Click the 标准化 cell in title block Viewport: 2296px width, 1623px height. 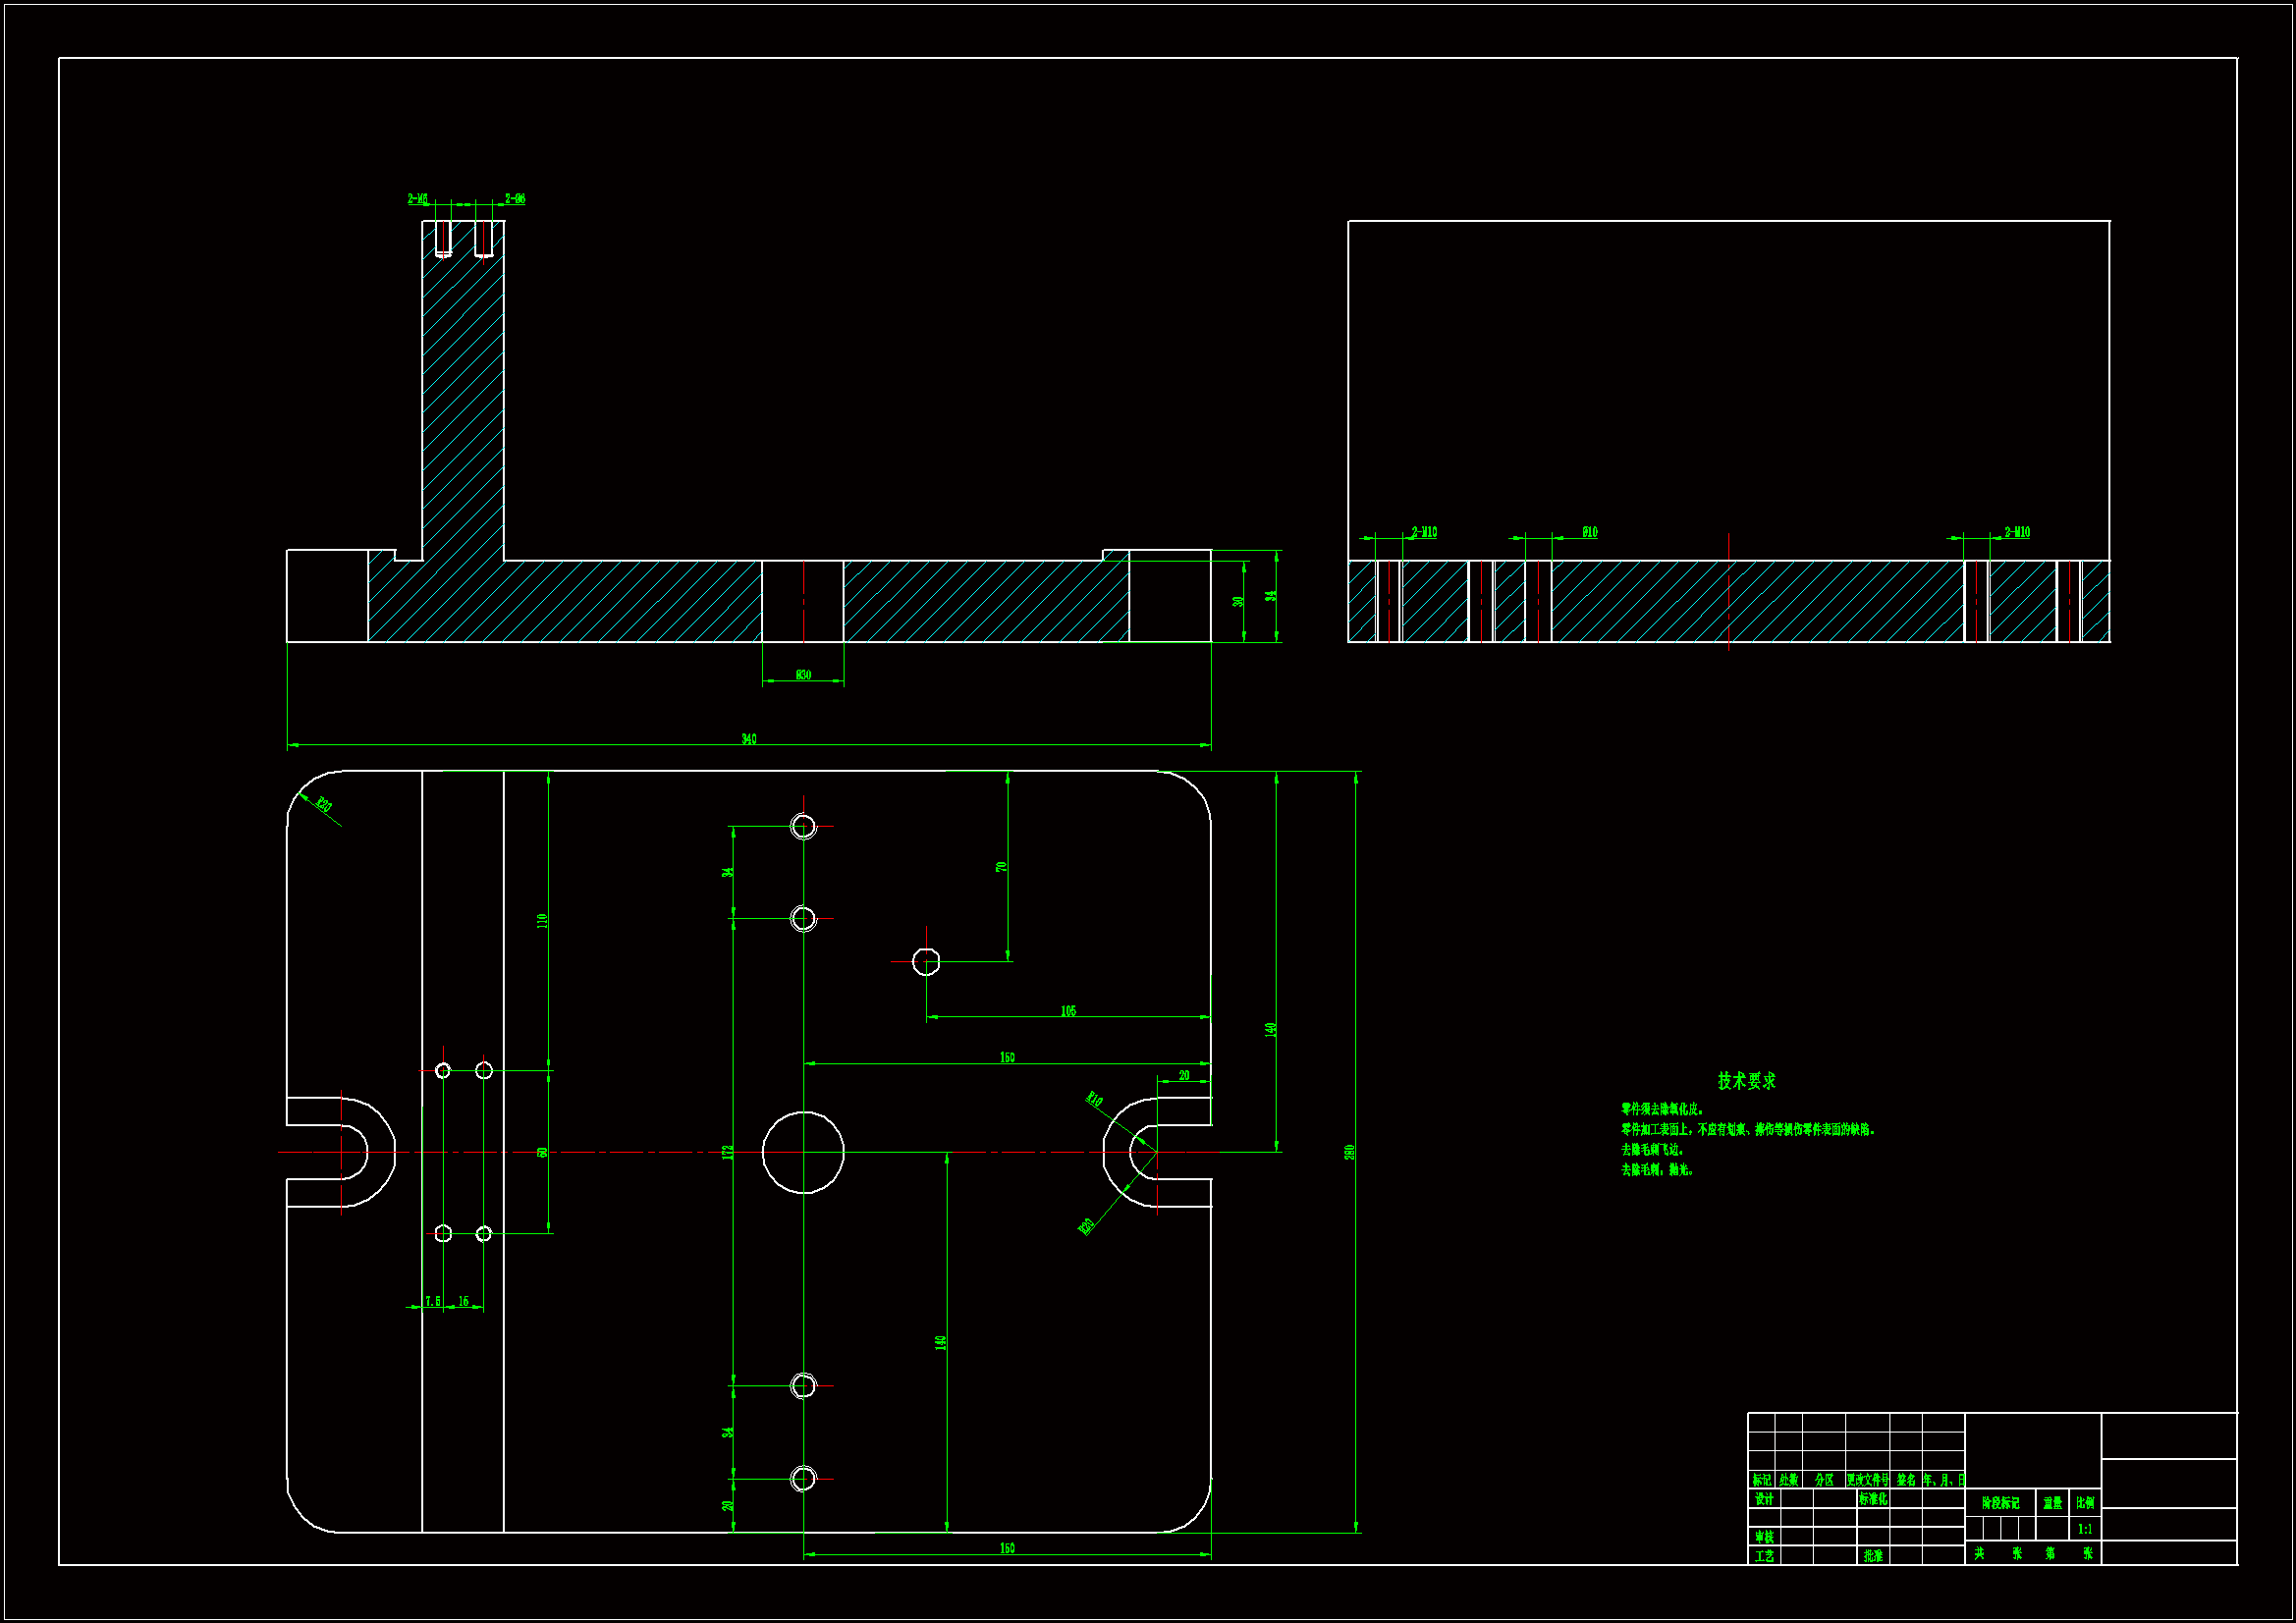[1872, 1499]
